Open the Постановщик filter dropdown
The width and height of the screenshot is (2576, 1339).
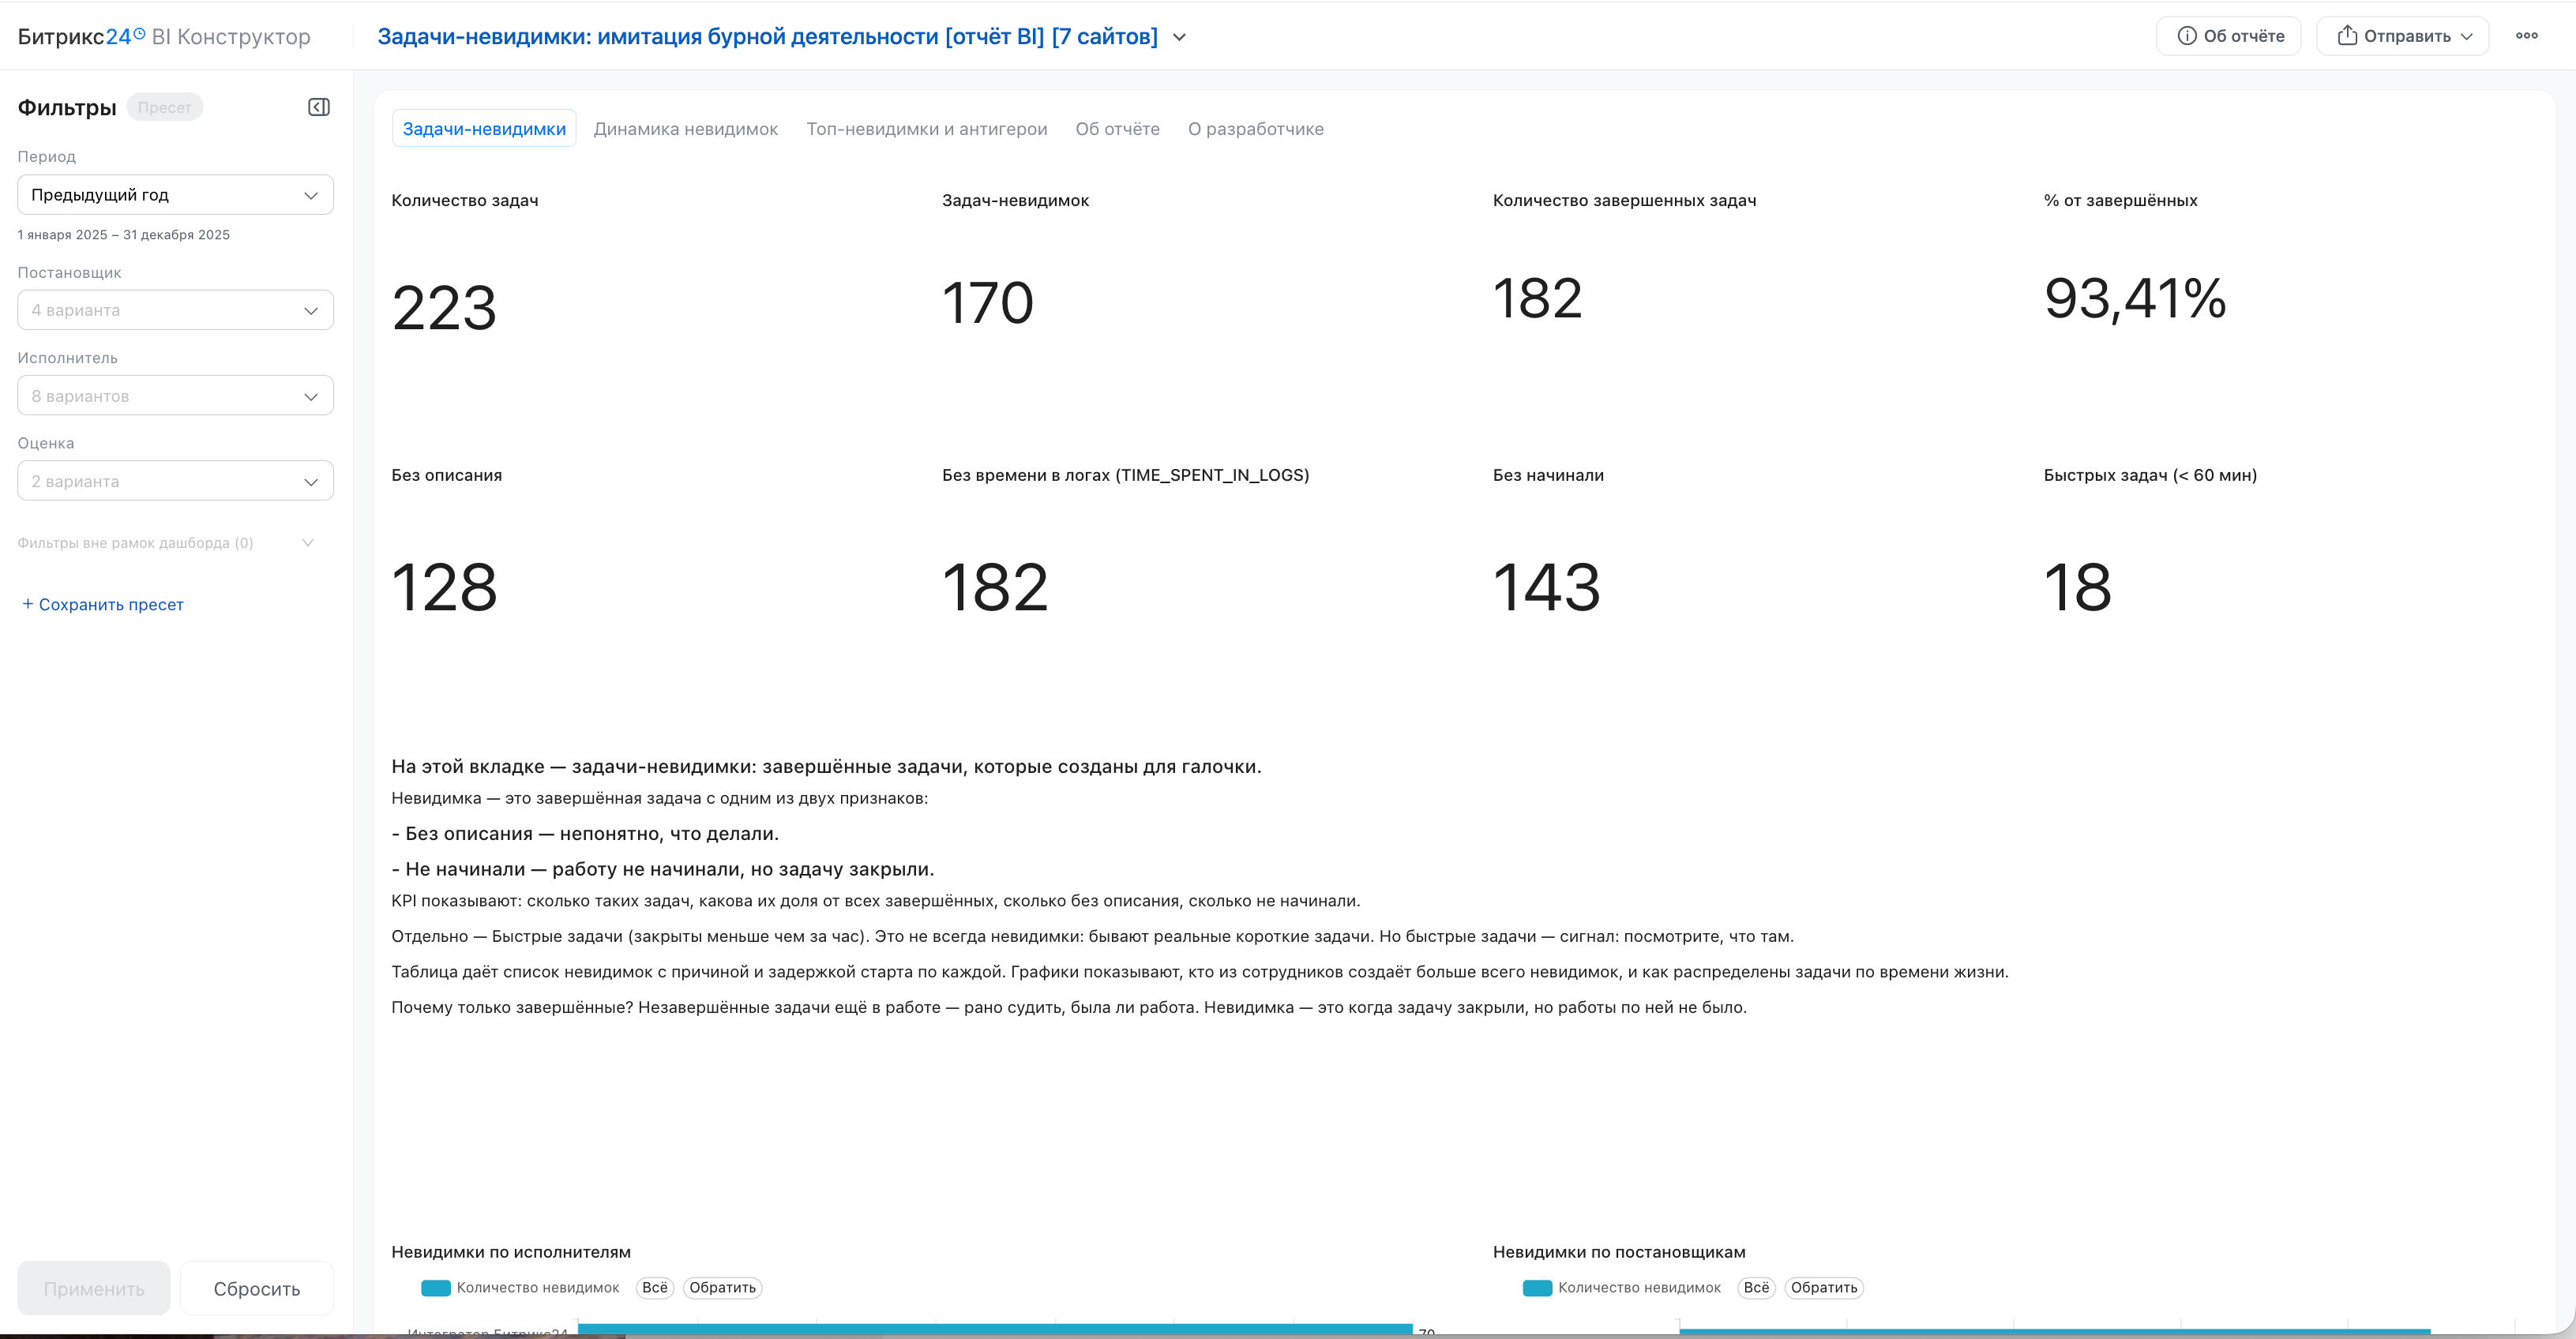175,310
